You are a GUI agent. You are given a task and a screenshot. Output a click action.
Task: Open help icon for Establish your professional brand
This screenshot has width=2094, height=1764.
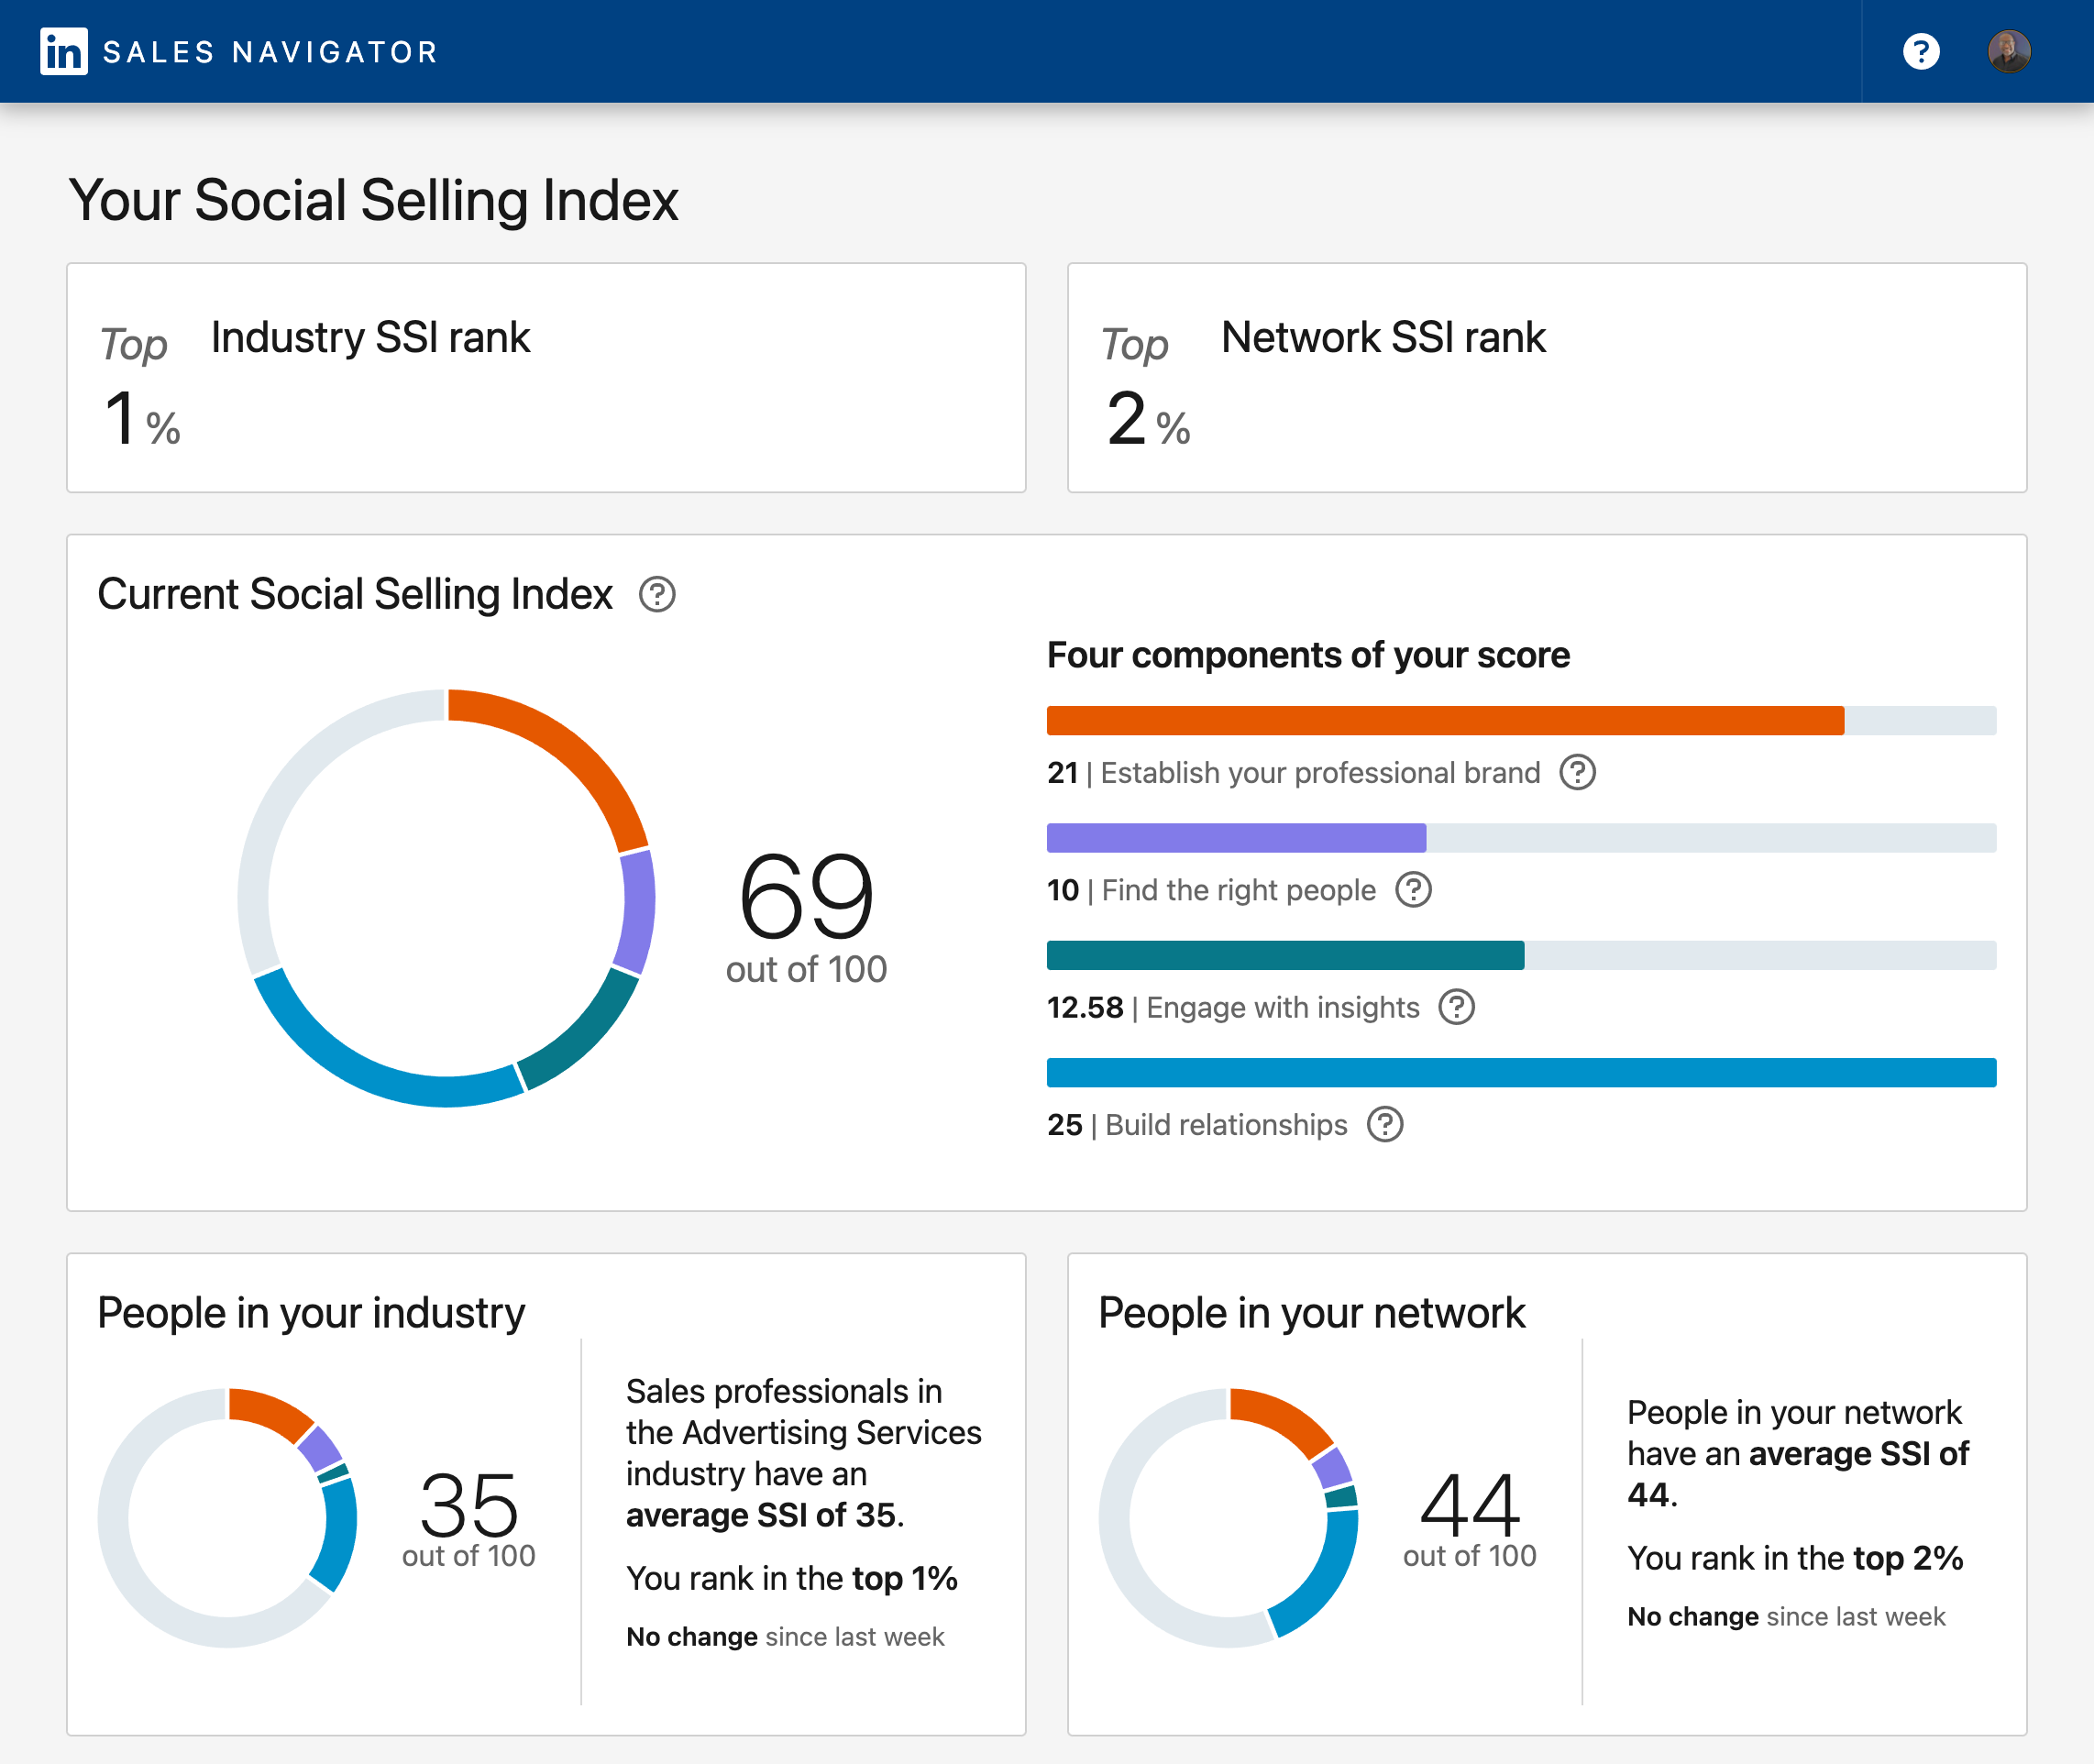point(1578,772)
